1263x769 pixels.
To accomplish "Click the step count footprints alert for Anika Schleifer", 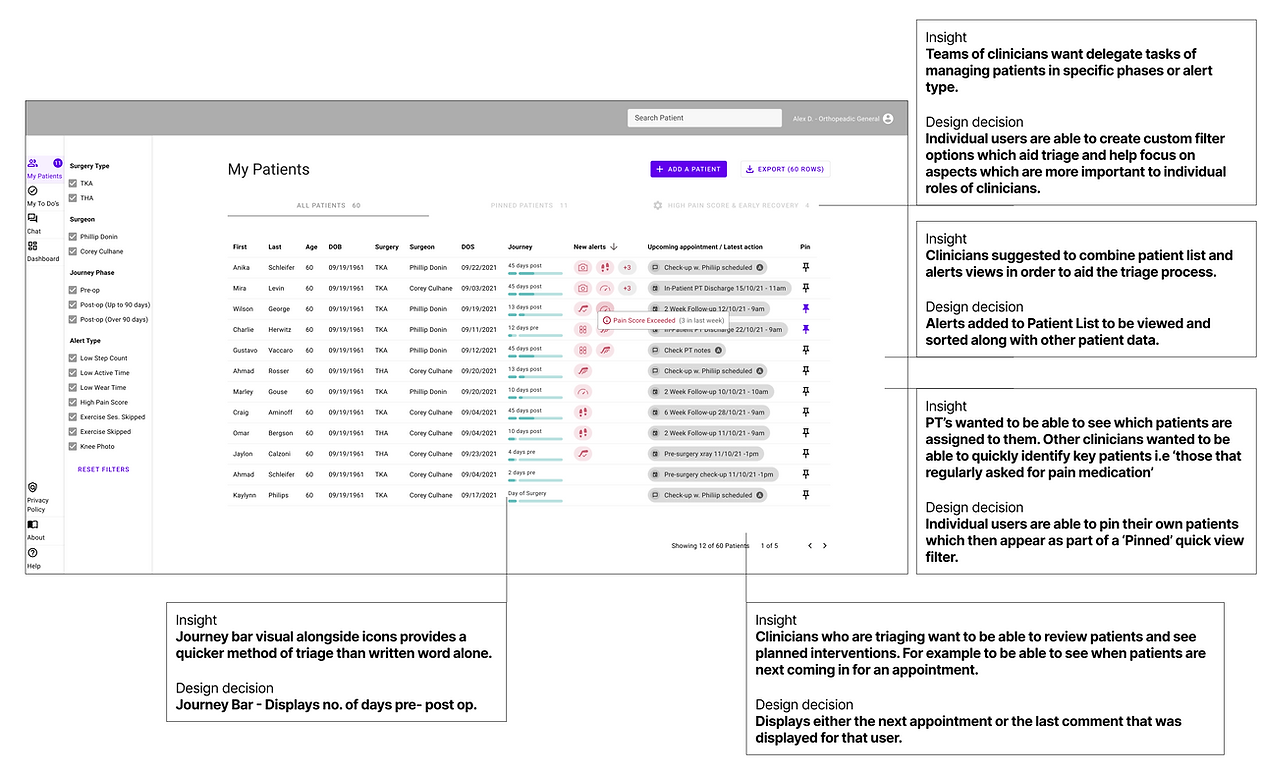I will pyautogui.click(x=604, y=267).
